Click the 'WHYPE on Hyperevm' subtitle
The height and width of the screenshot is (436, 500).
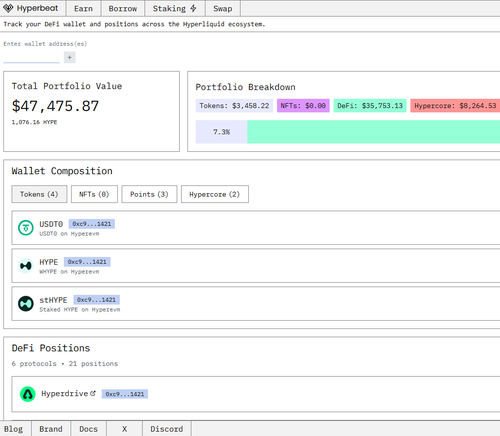coord(69,272)
